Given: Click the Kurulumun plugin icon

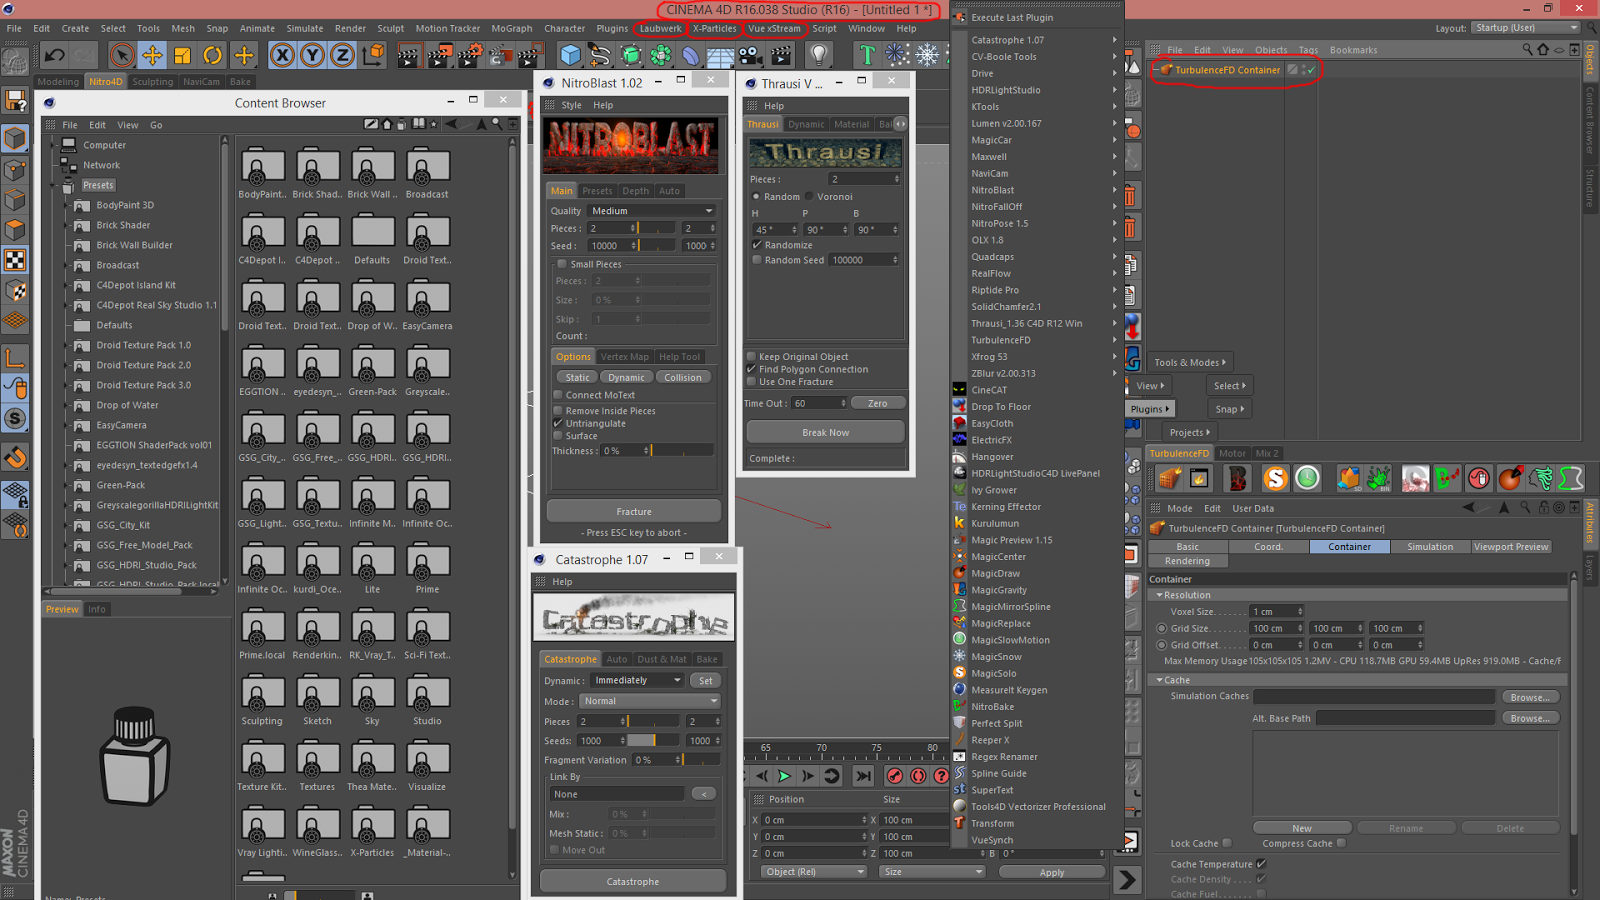Looking at the screenshot, I should 959,523.
